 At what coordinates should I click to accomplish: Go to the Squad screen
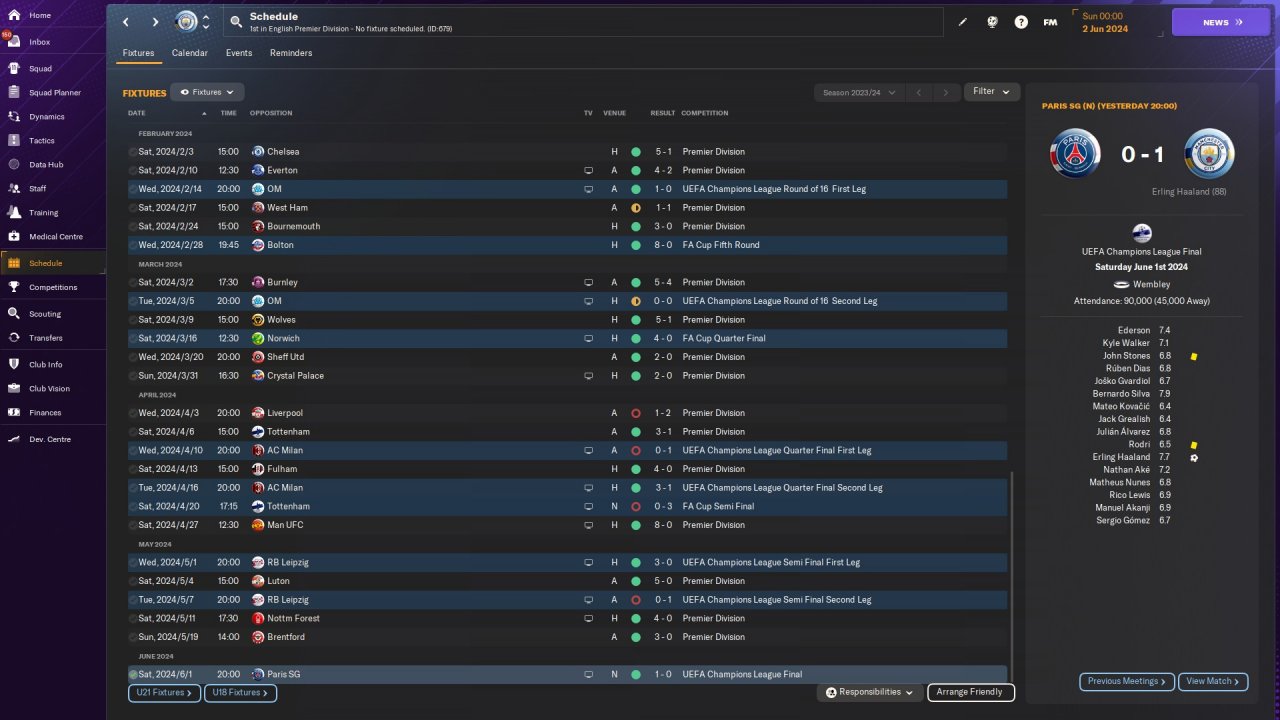[x=53, y=69]
